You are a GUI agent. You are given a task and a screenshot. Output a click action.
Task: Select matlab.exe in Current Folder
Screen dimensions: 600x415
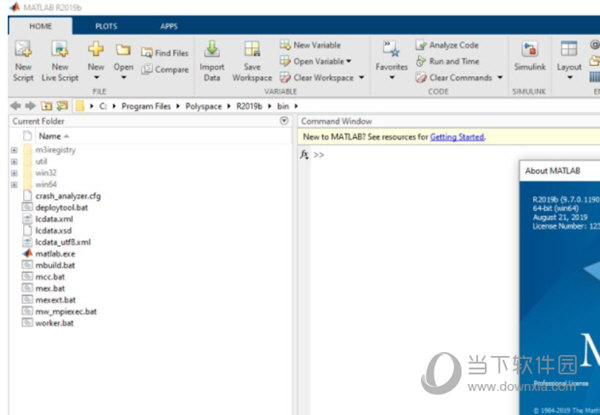coord(54,254)
